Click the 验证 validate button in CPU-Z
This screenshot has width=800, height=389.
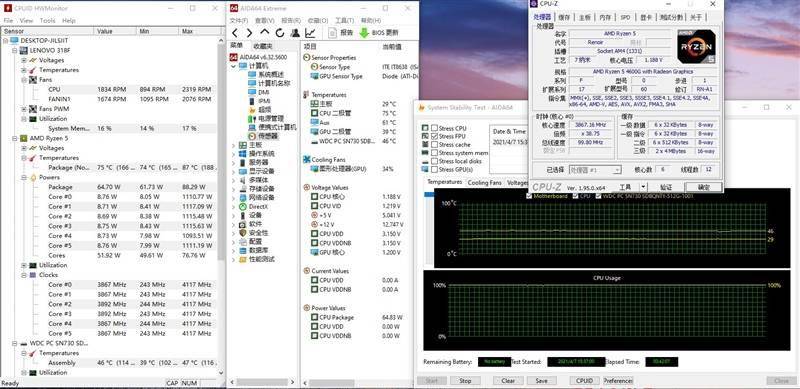[x=666, y=187]
